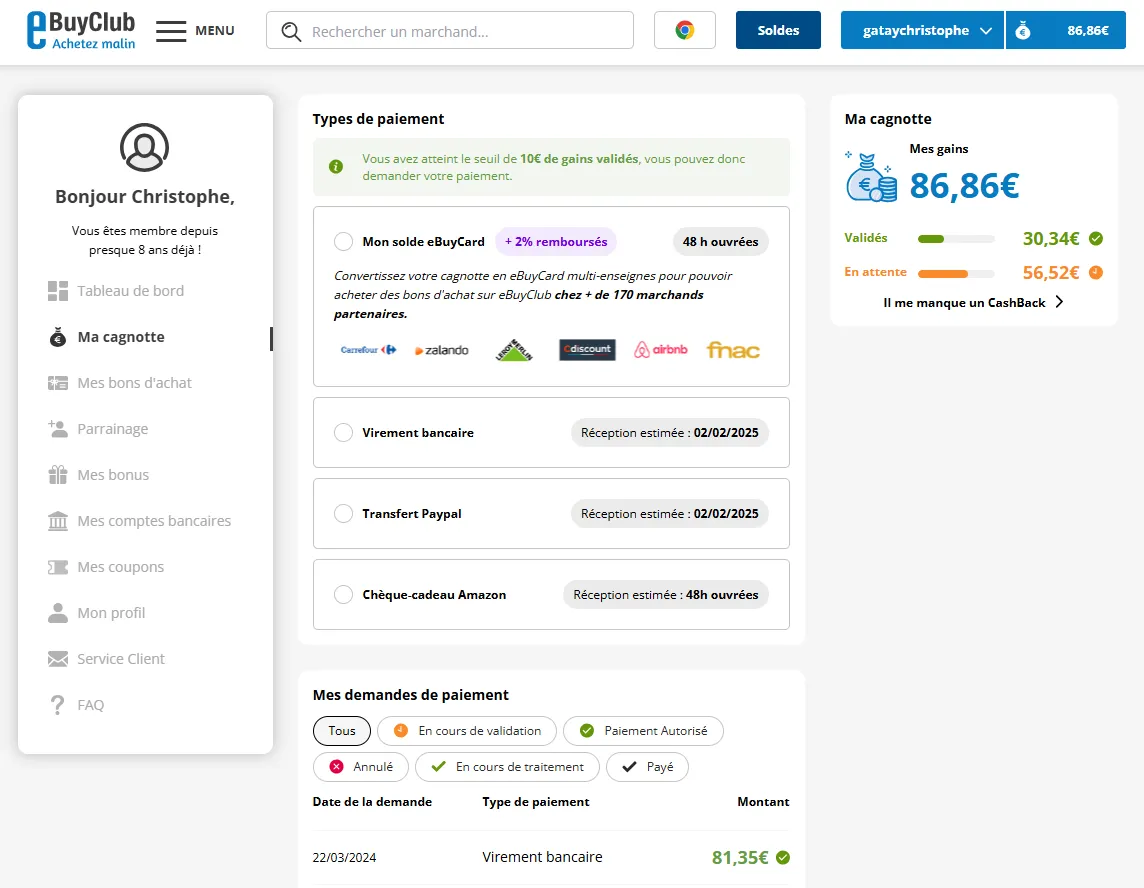This screenshot has width=1144, height=888.
Task: Filter by Paiement Autorisé
Action: point(644,731)
